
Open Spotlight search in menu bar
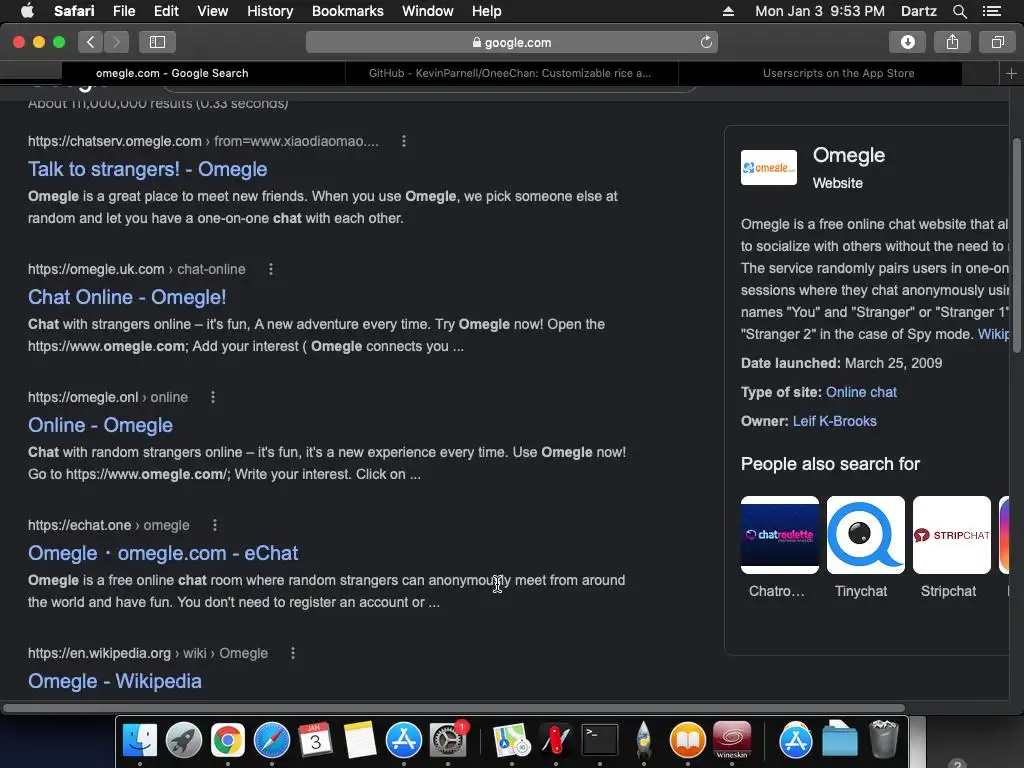click(x=959, y=11)
